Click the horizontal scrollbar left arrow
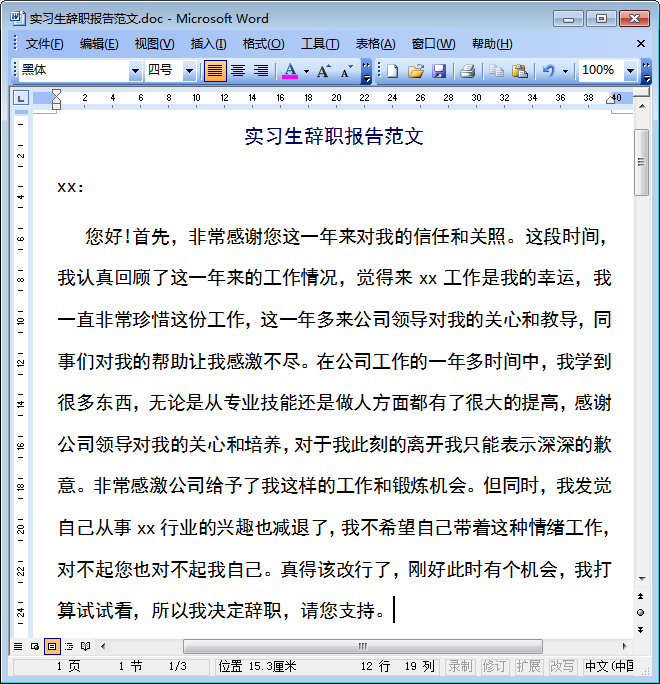Screen dimensions: 660x684 tap(103, 646)
